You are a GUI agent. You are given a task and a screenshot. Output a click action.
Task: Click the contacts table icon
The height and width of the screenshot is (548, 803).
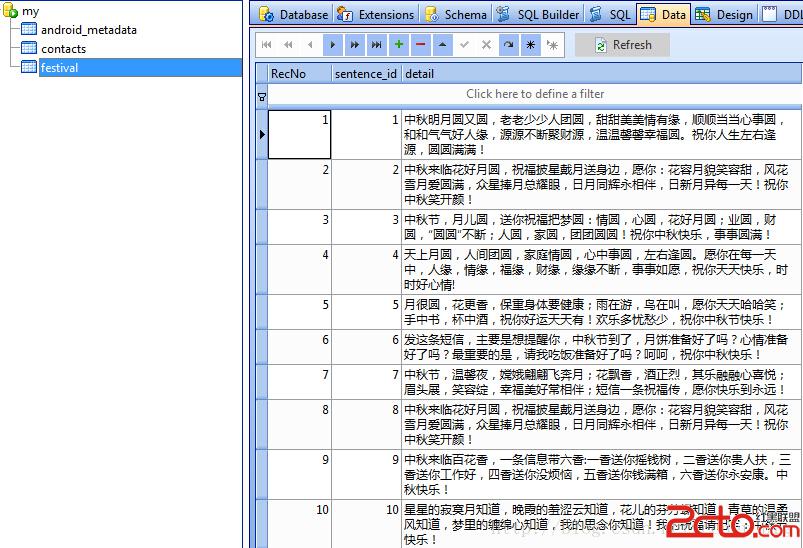coord(29,48)
